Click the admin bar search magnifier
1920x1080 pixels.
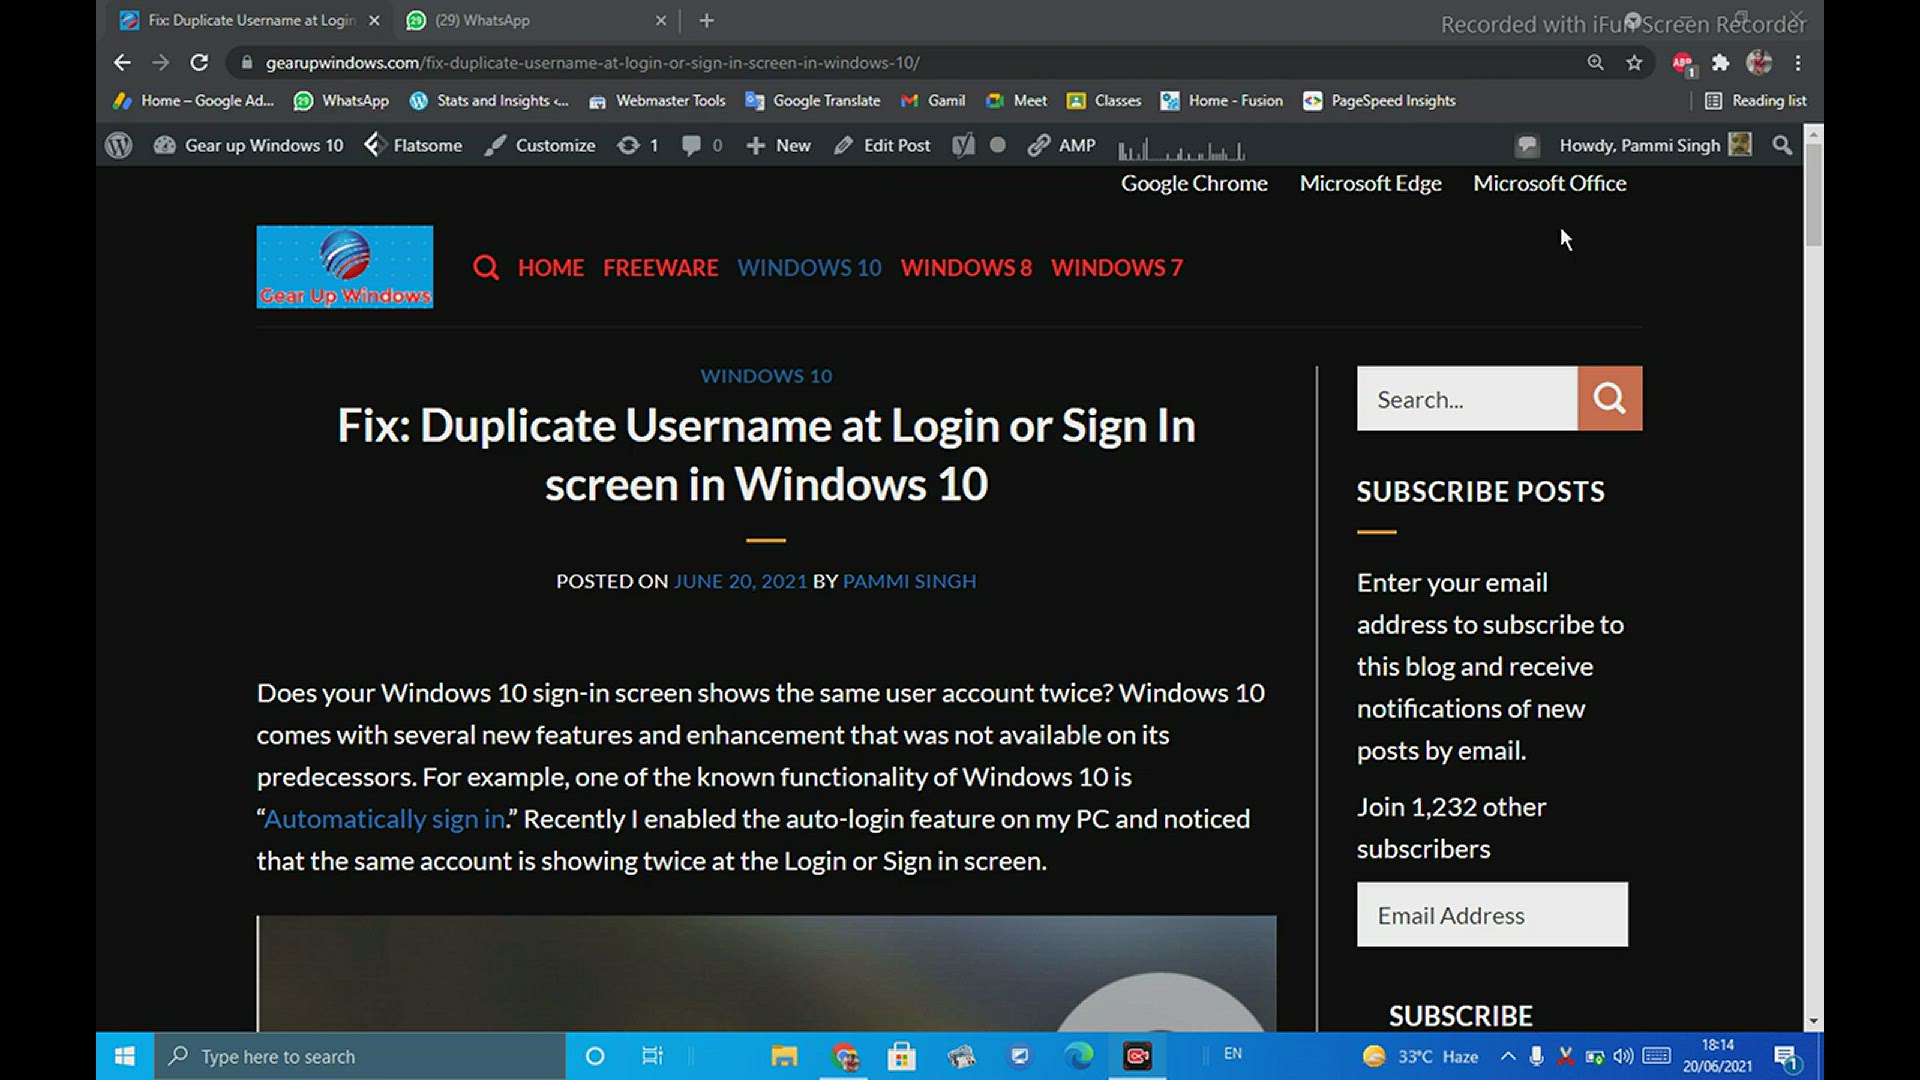(x=1782, y=146)
